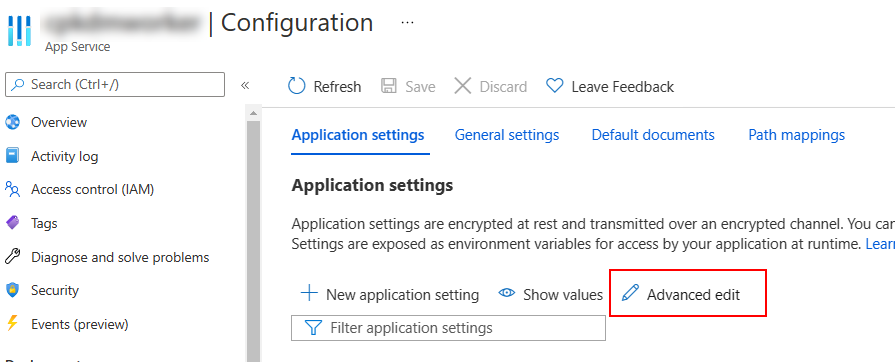Switch to the Default documents tab
The width and height of the screenshot is (895, 362).
point(653,135)
